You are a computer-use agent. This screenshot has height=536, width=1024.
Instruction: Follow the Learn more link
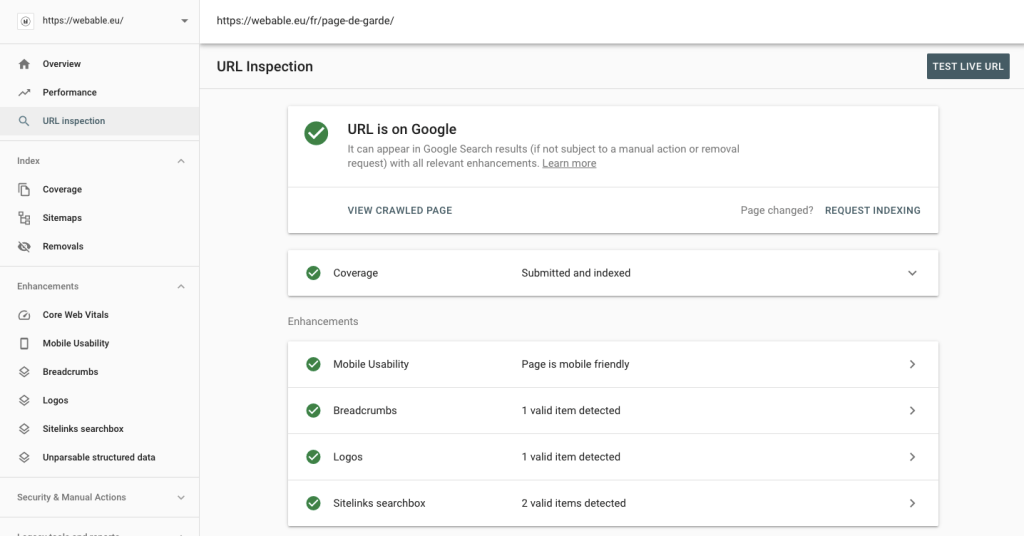(569, 163)
